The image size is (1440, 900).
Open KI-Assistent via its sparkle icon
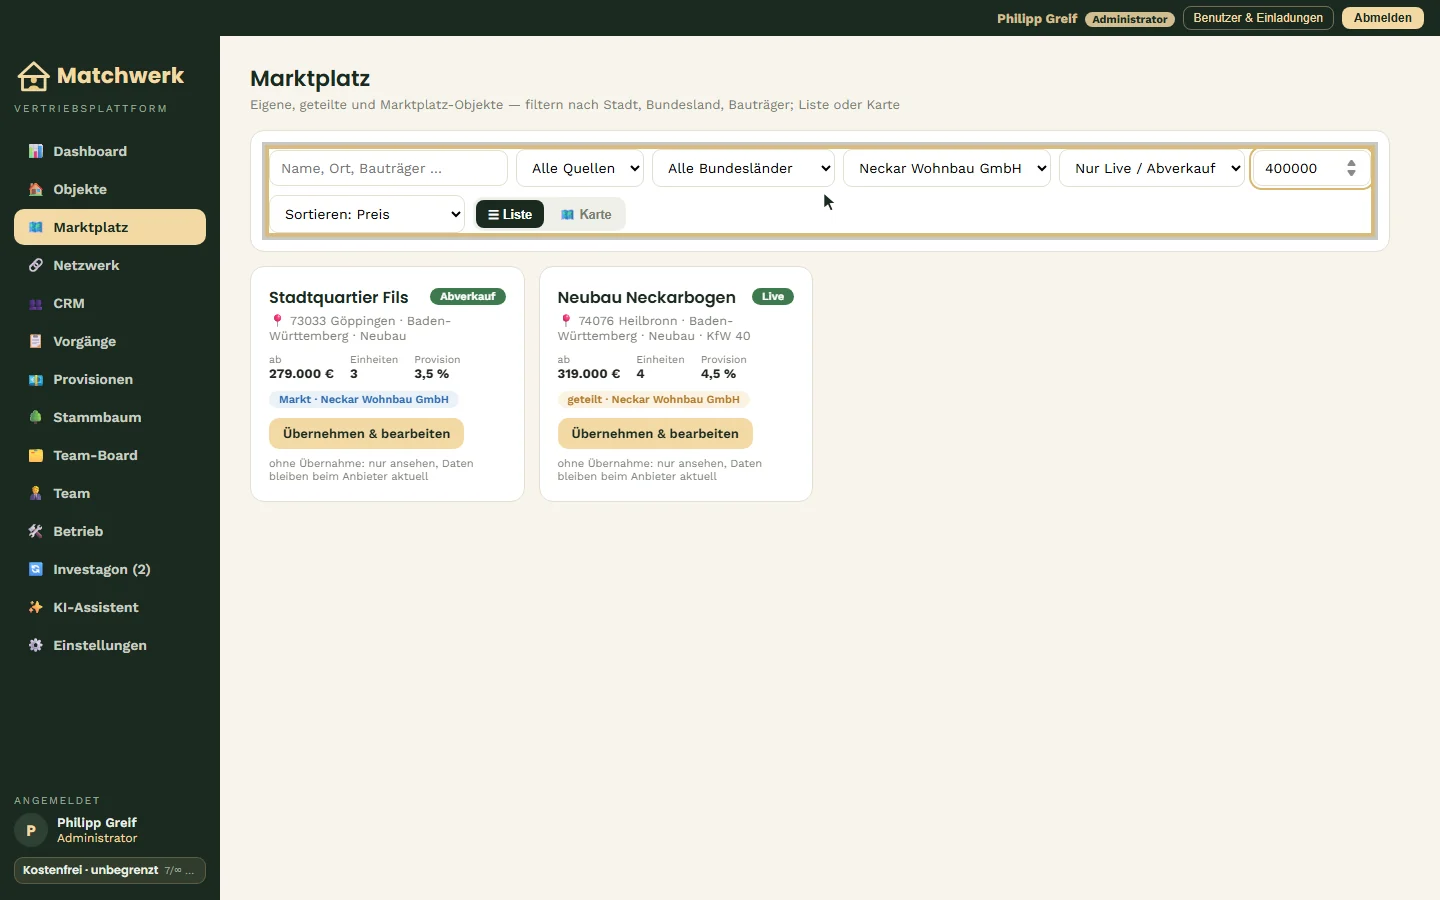(36, 607)
